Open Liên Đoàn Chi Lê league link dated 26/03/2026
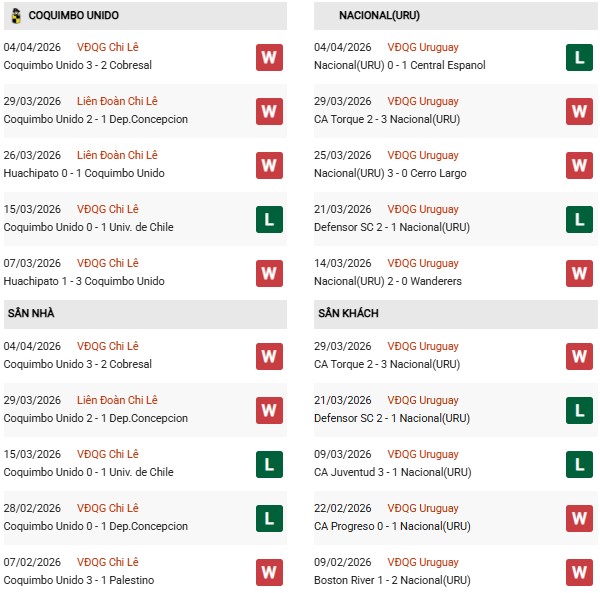600x593 pixels. [118, 155]
